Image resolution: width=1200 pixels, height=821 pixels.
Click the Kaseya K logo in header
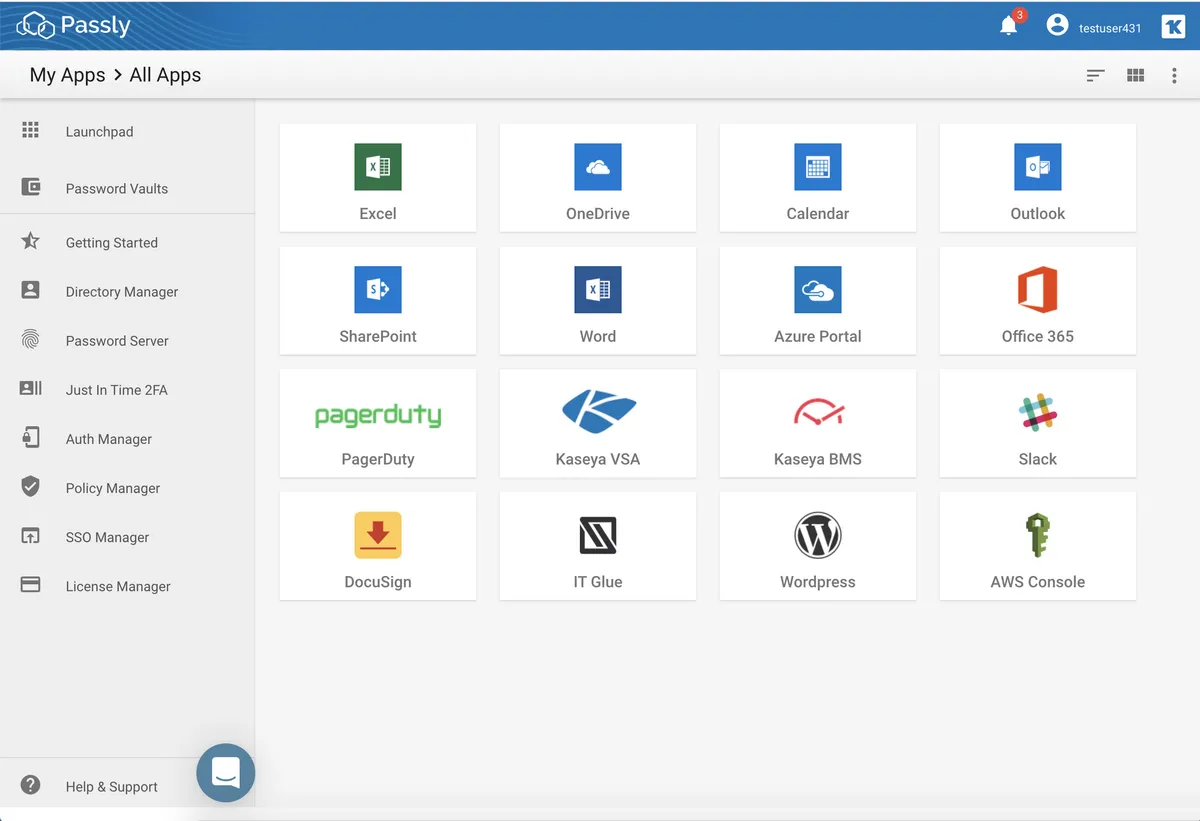[1173, 27]
